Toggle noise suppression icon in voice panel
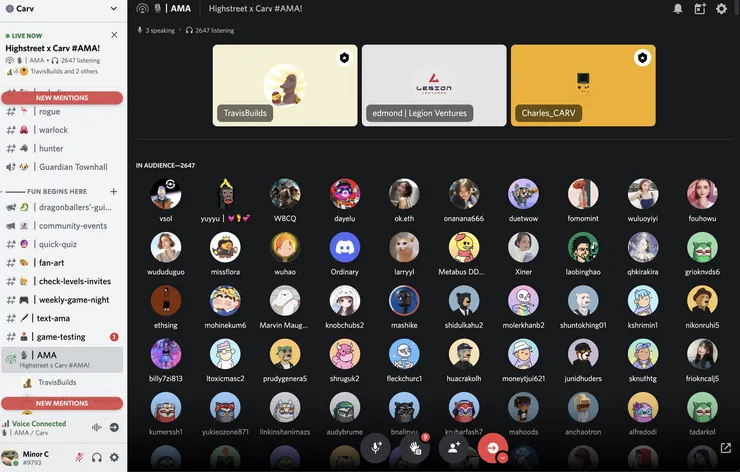Image resolution: width=740 pixels, height=472 pixels. tap(97, 427)
